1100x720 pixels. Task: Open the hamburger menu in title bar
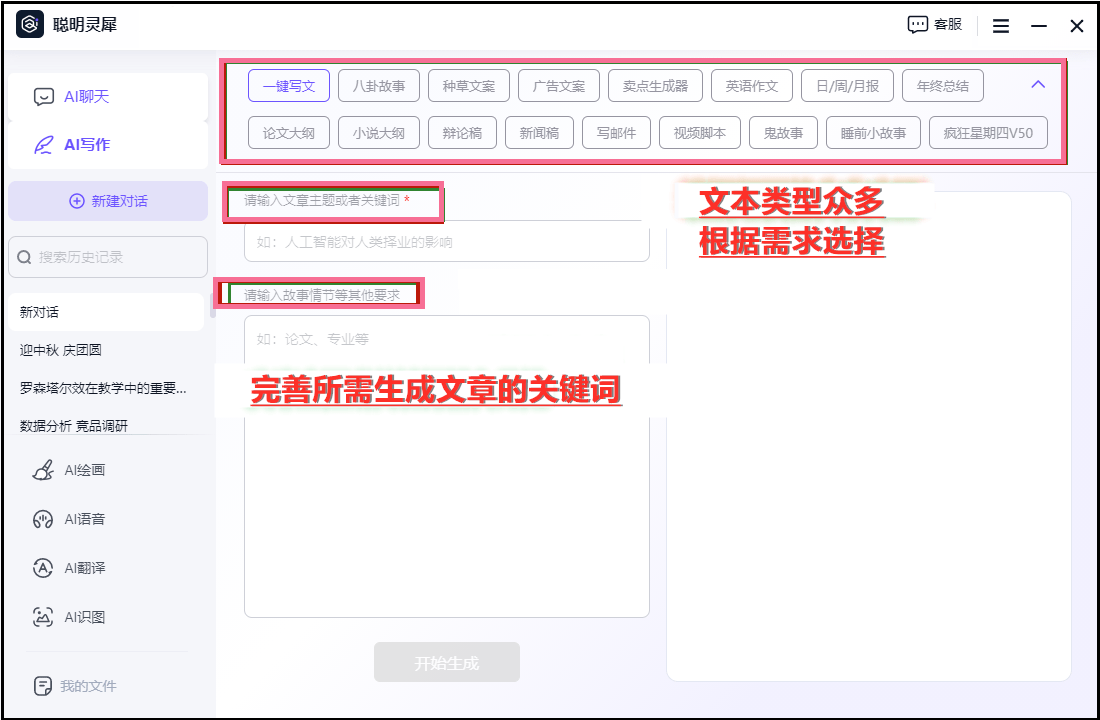click(1000, 26)
